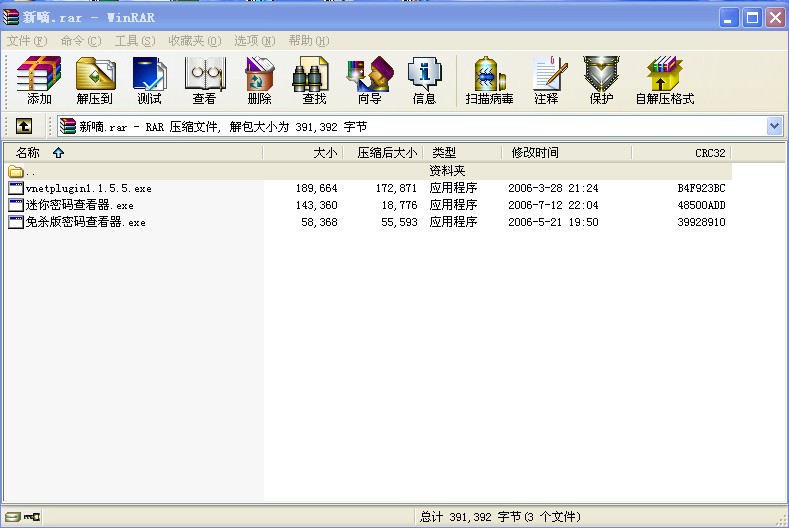Click the 迷你密码查看器.exe file icon
Viewport: 789px width, 528px height.
pos(16,205)
